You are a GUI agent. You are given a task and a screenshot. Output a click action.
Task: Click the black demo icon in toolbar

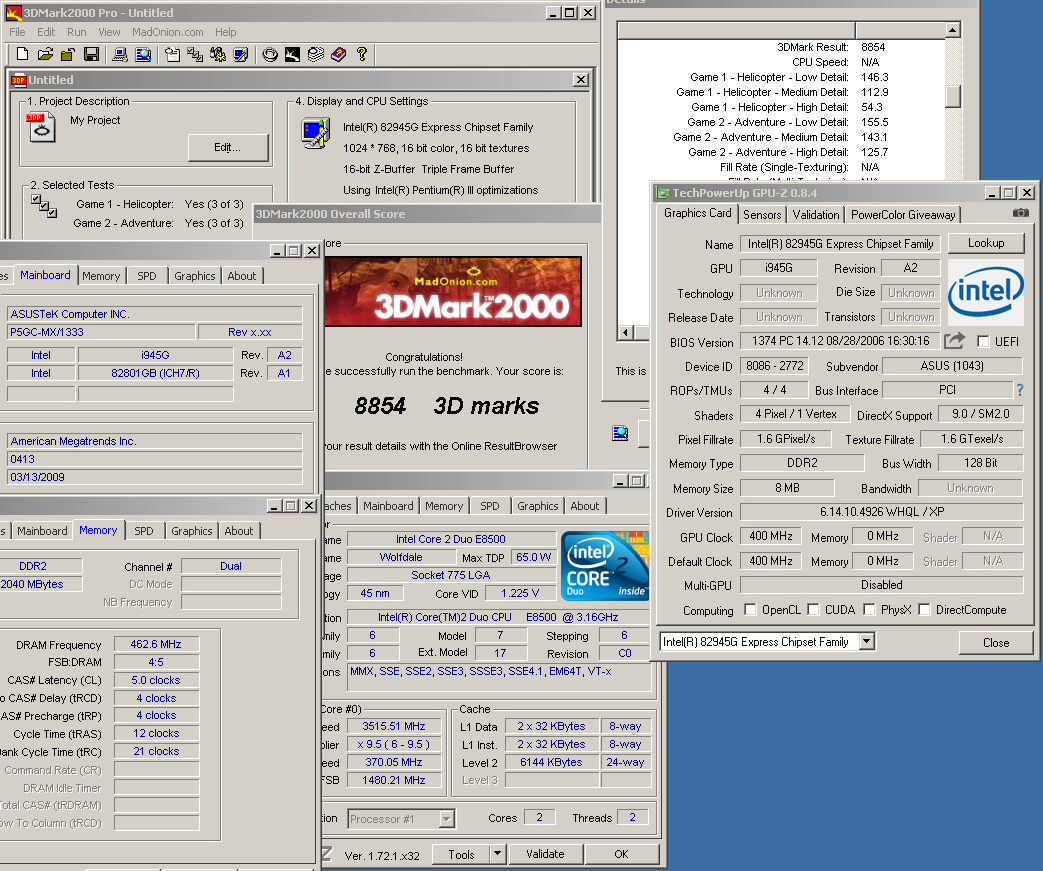[x=293, y=54]
